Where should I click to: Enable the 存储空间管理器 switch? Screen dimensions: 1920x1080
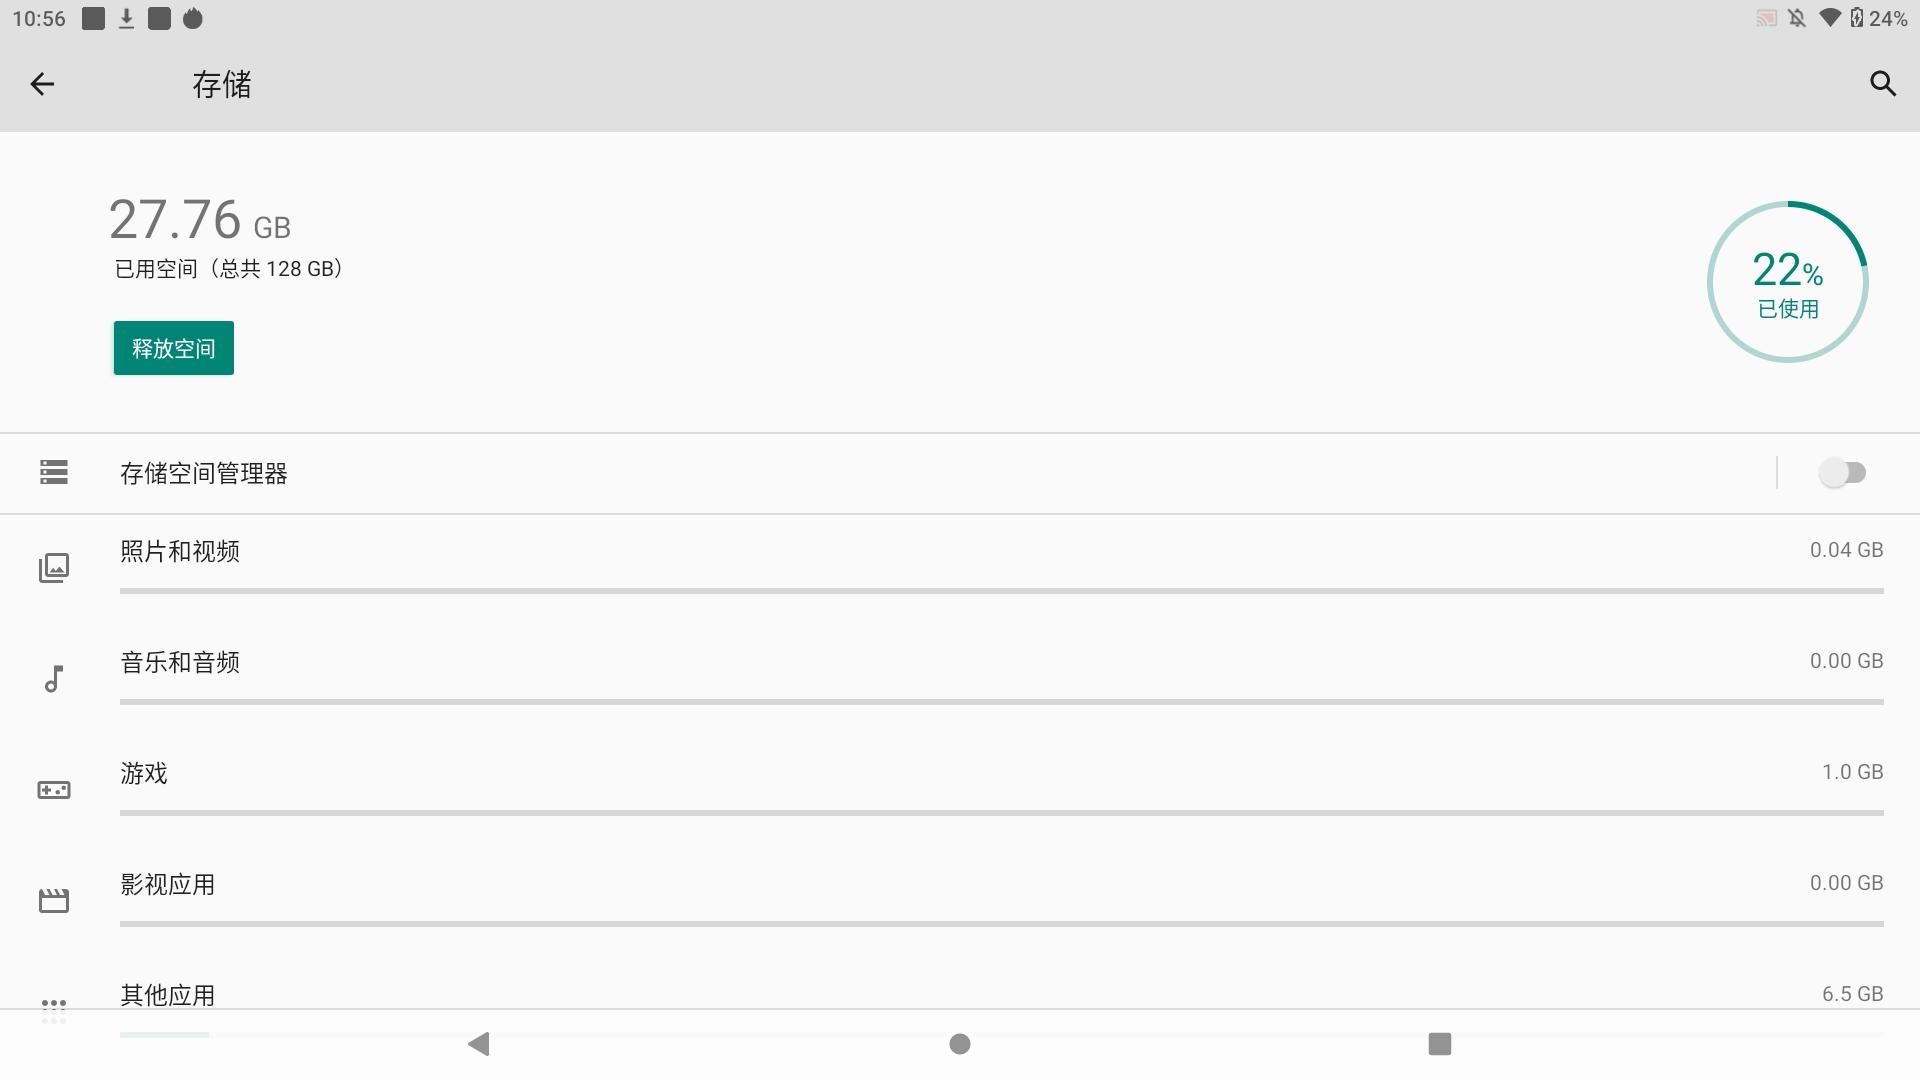pos(1842,473)
